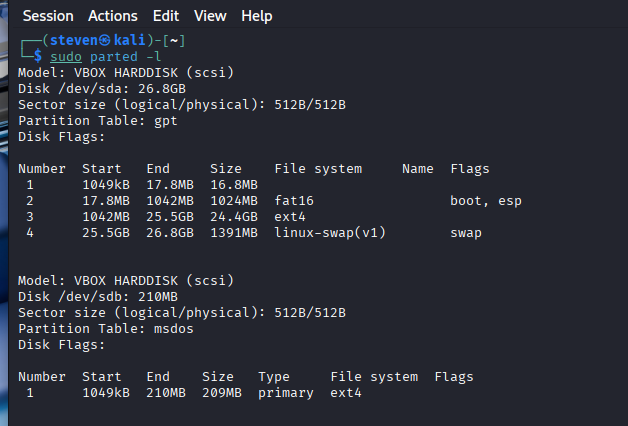The height and width of the screenshot is (426, 628).
Task: Open the Actions menu
Action: (113, 16)
